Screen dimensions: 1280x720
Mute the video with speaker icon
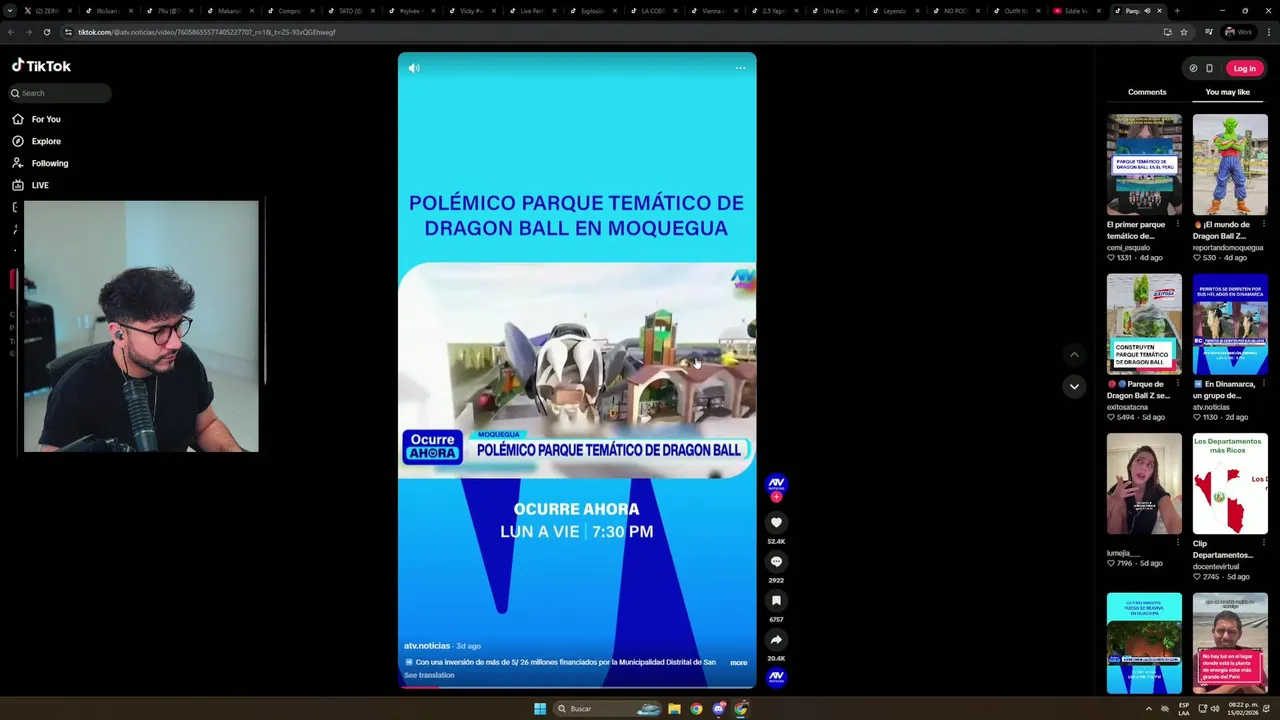(414, 68)
